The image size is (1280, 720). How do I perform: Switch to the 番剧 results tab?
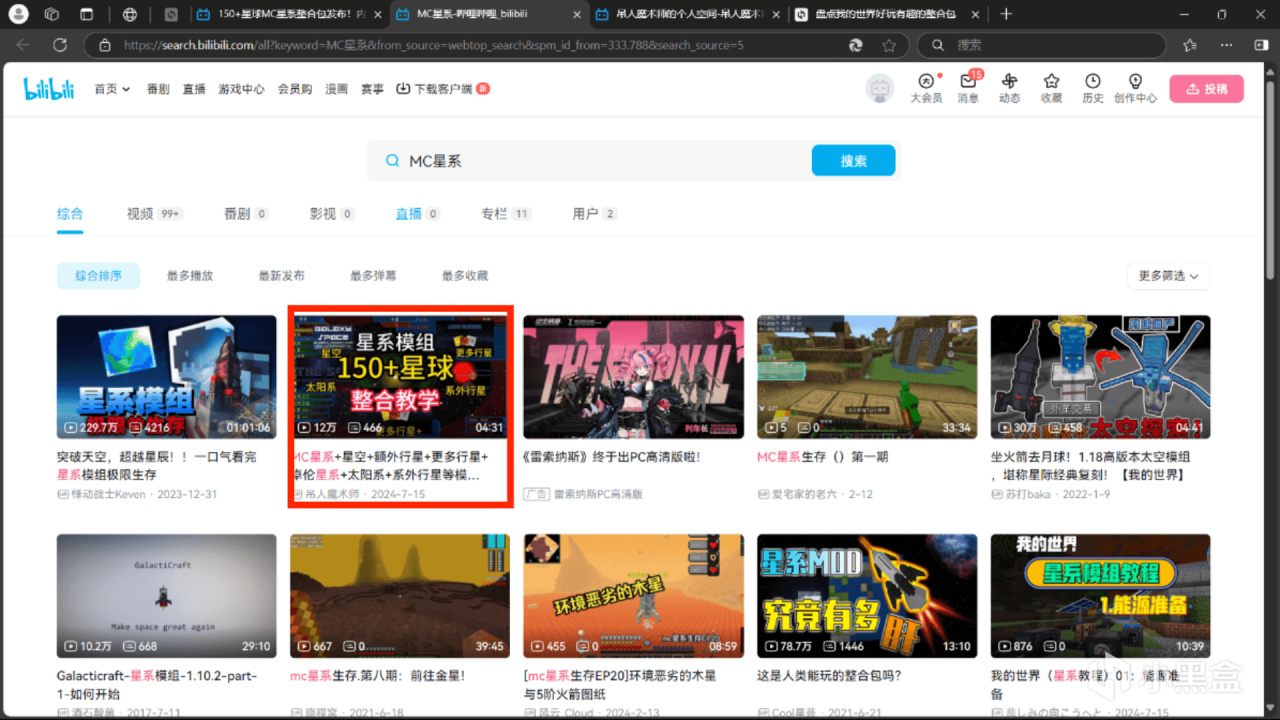(246, 214)
